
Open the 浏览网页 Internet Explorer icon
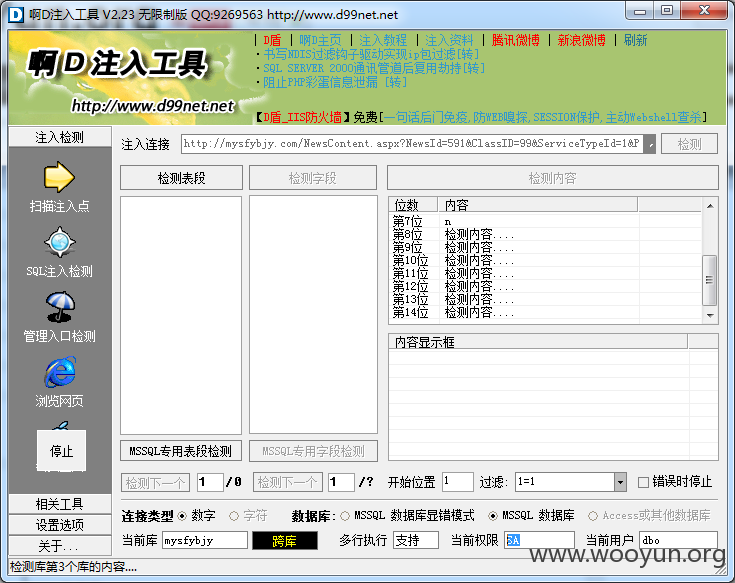60,372
